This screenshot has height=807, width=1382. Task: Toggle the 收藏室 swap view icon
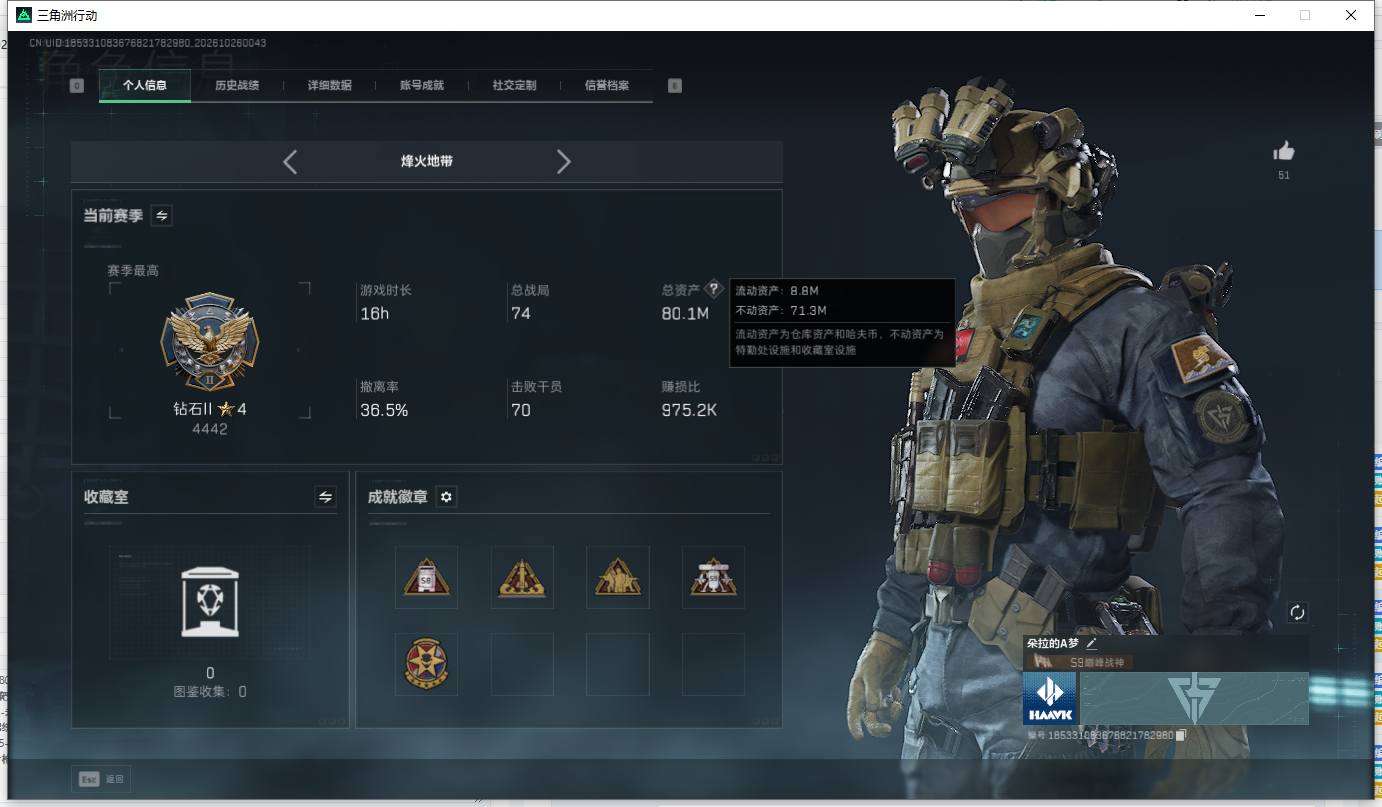coord(325,496)
